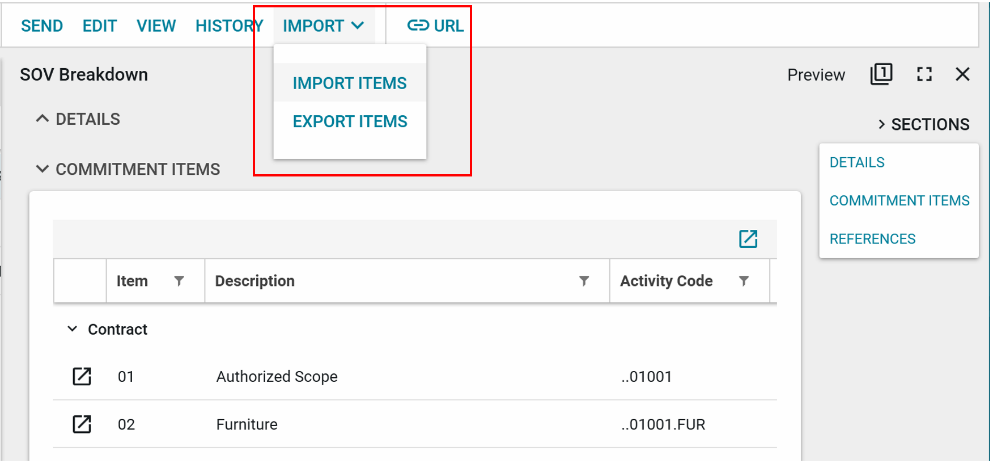The image size is (993, 463).
Task: Collapse the Contract group row
Action: point(72,329)
